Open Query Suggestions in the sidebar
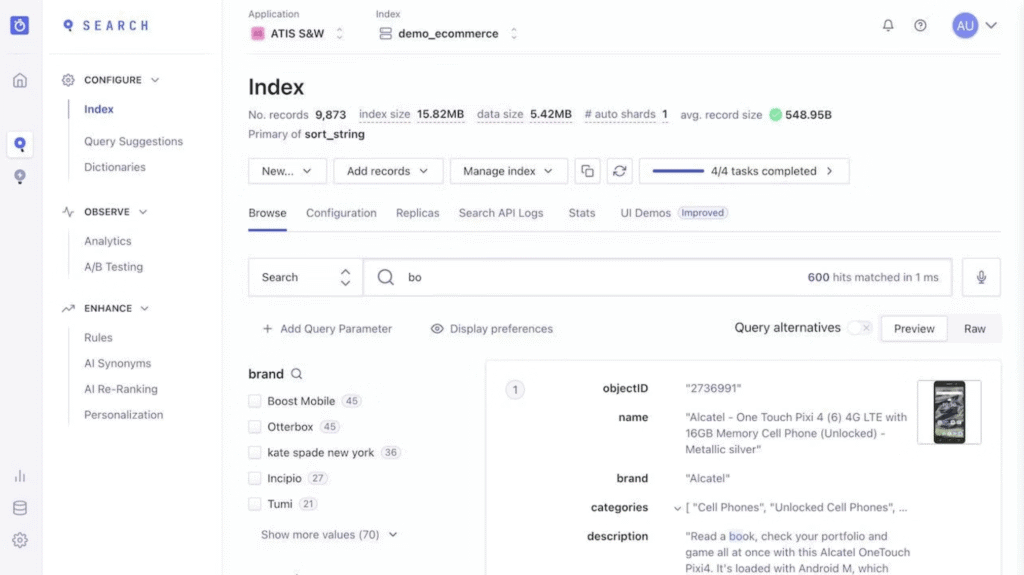The height and width of the screenshot is (575, 1024). tap(133, 142)
